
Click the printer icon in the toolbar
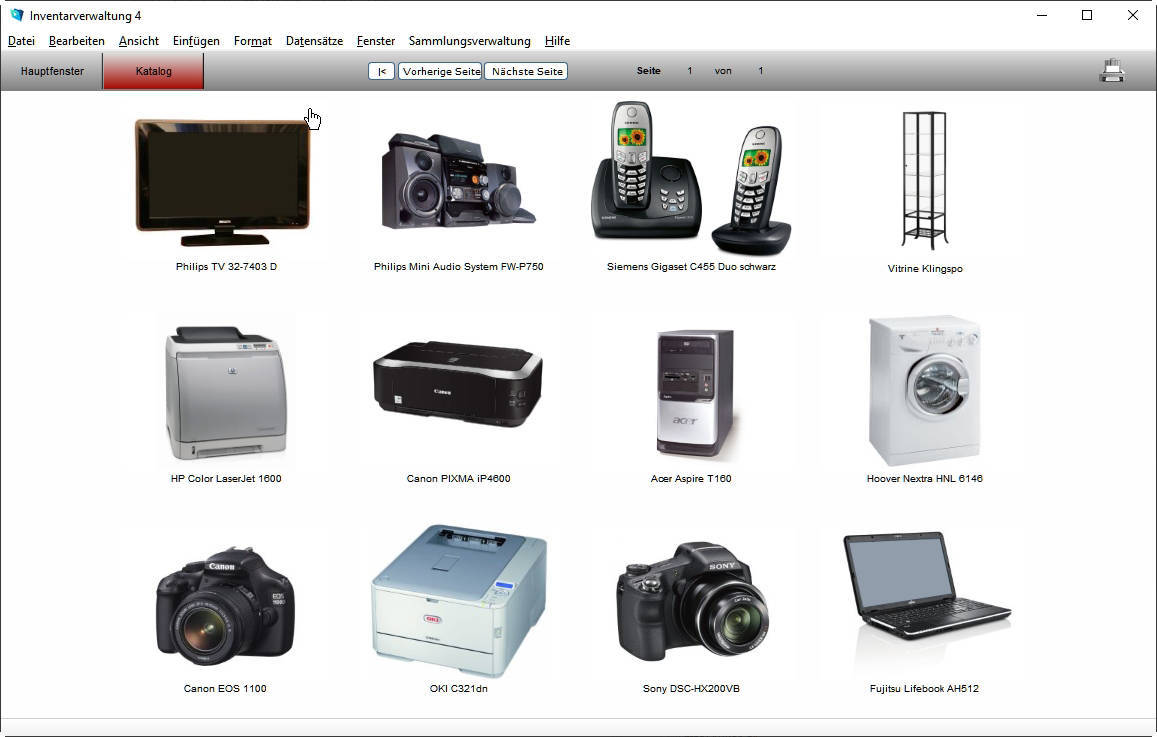click(1111, 71)
